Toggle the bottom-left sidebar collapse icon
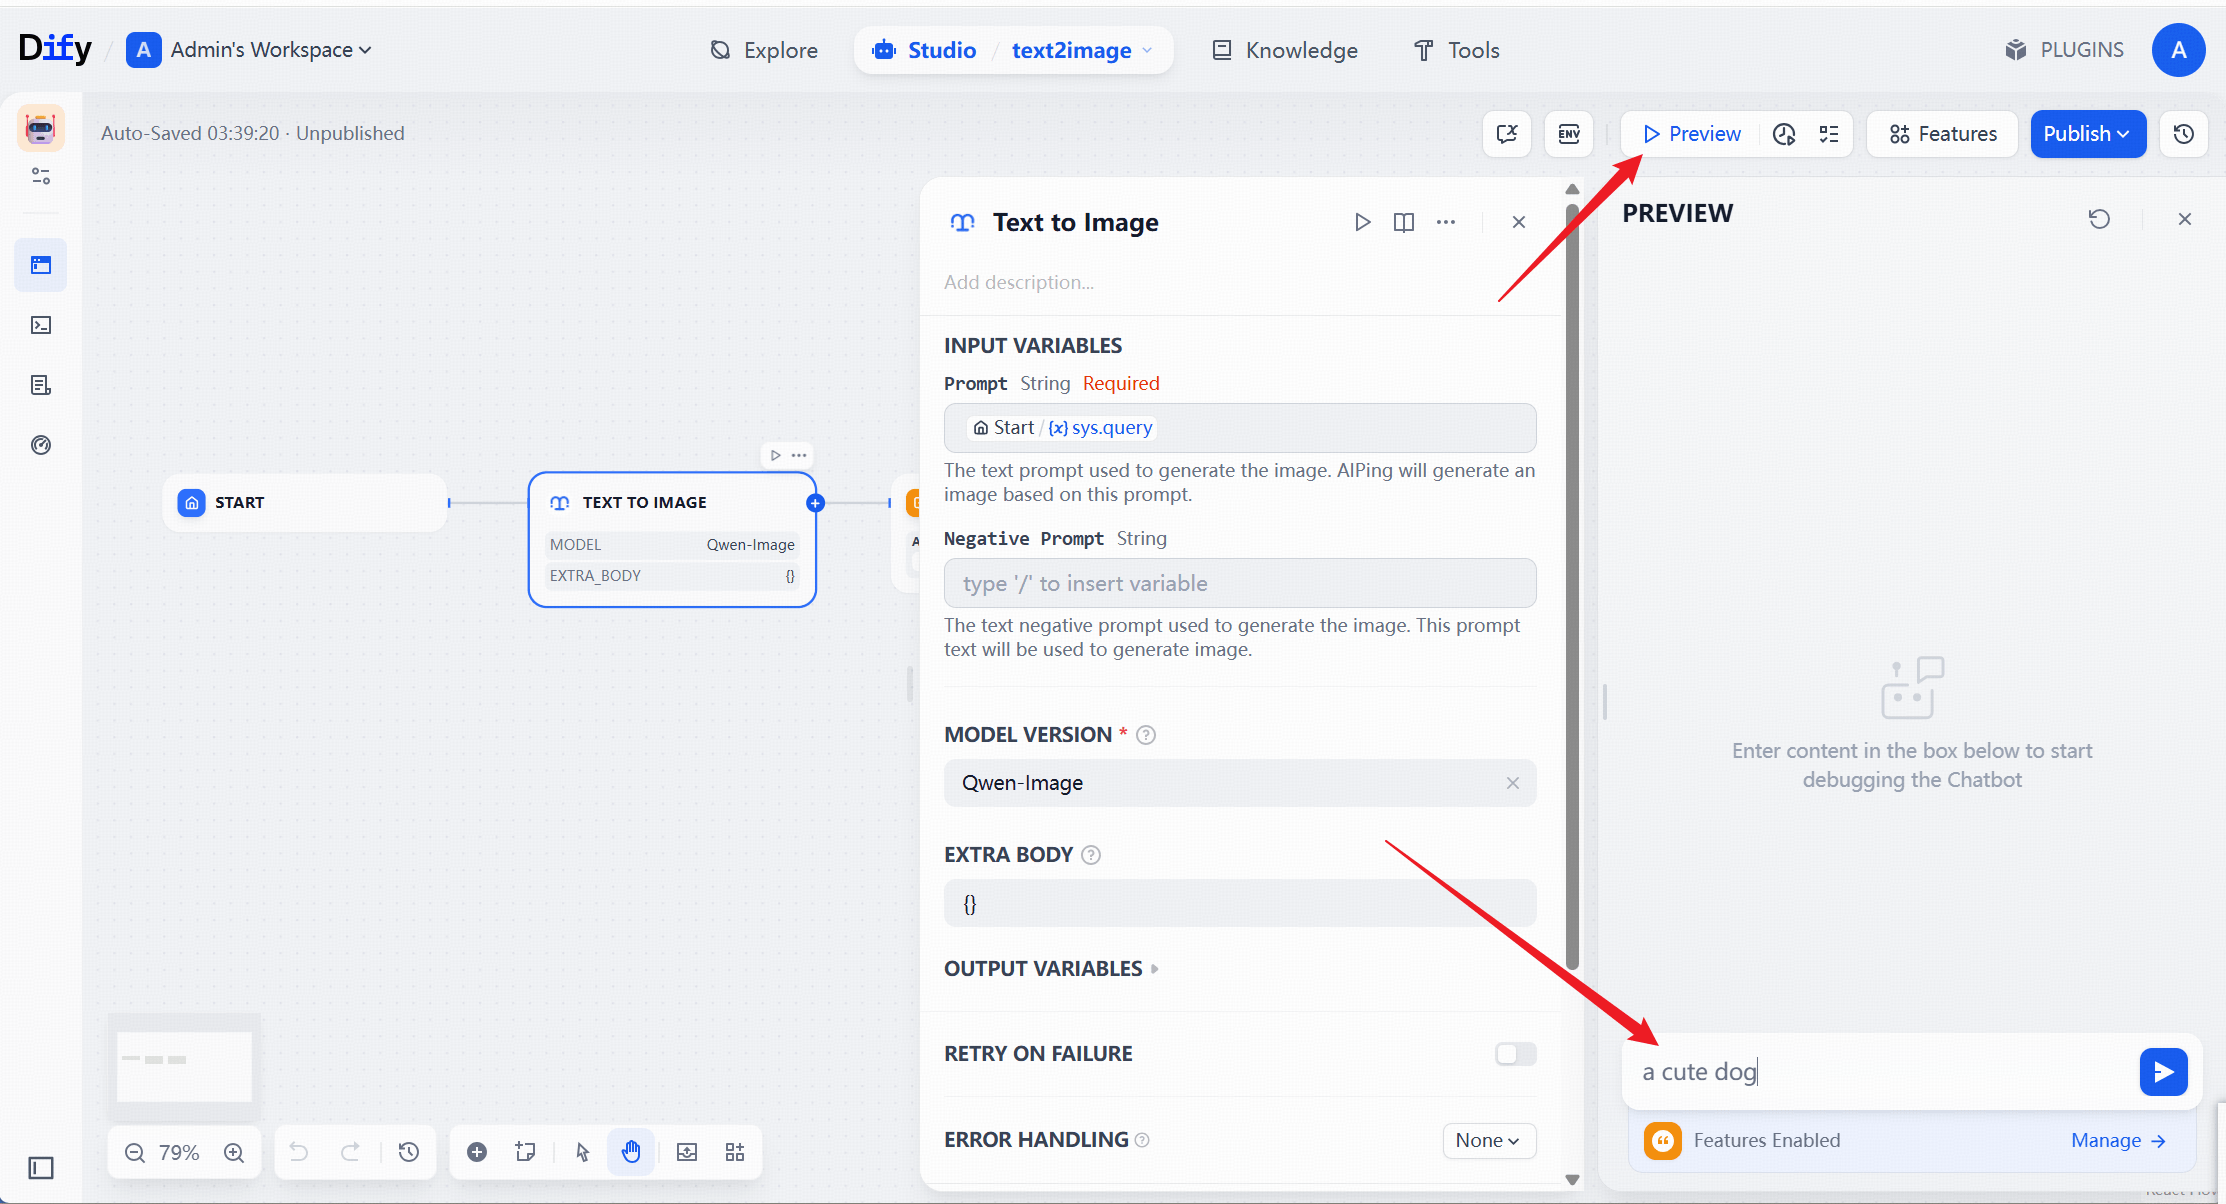 point(41,1168)
